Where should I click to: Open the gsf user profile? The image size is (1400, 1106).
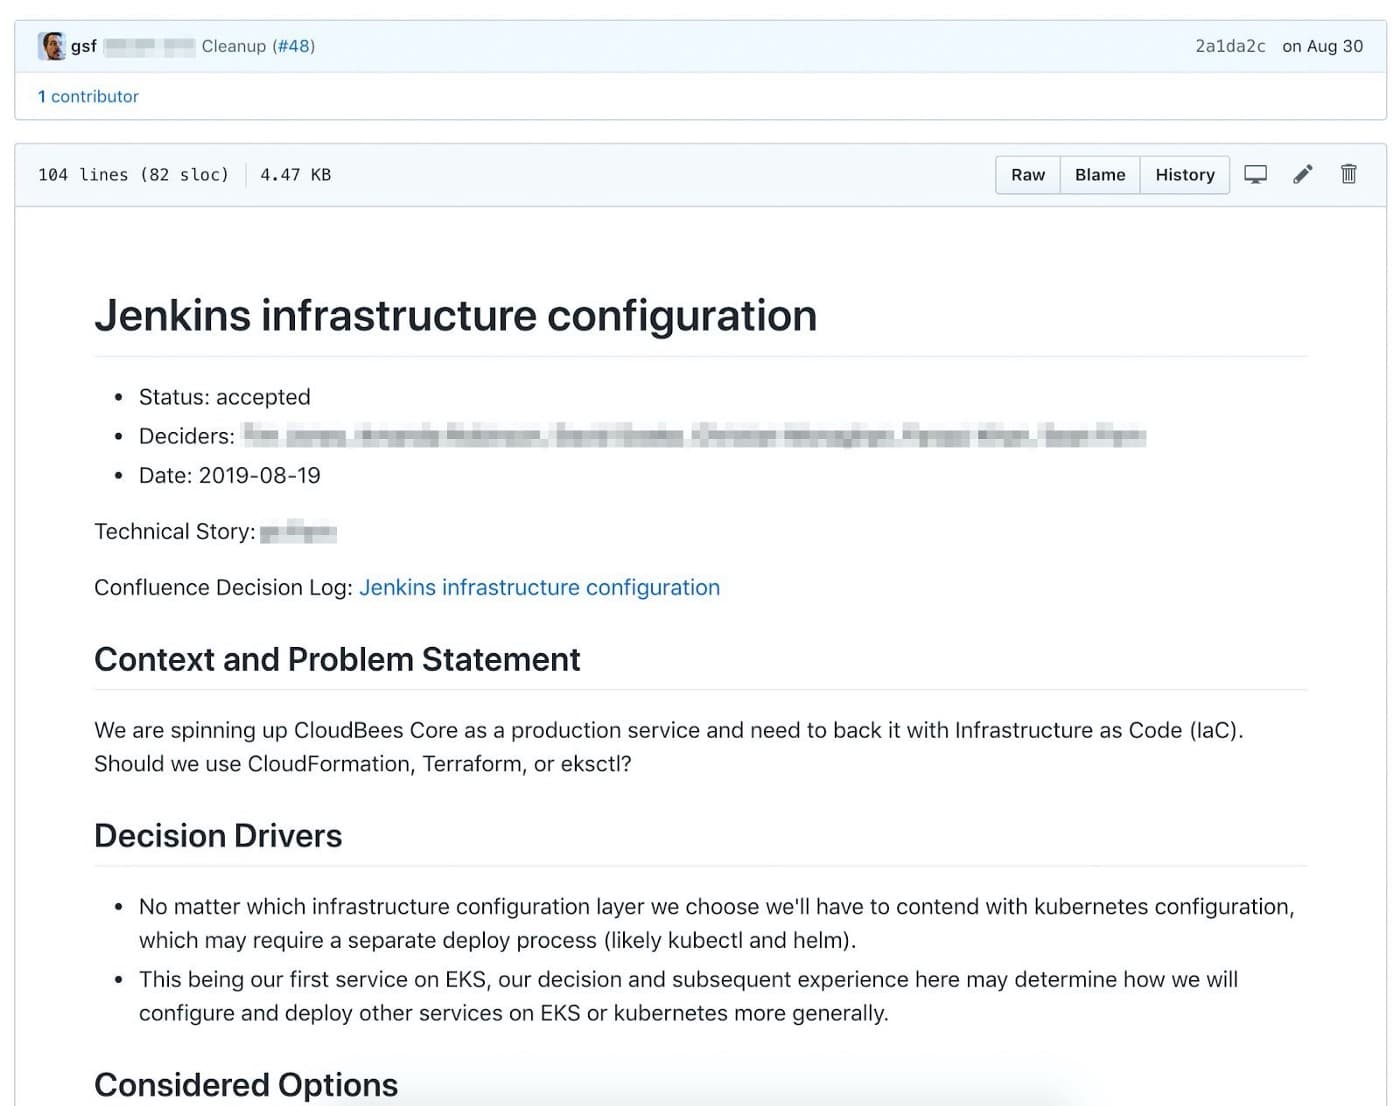(84, 46)
